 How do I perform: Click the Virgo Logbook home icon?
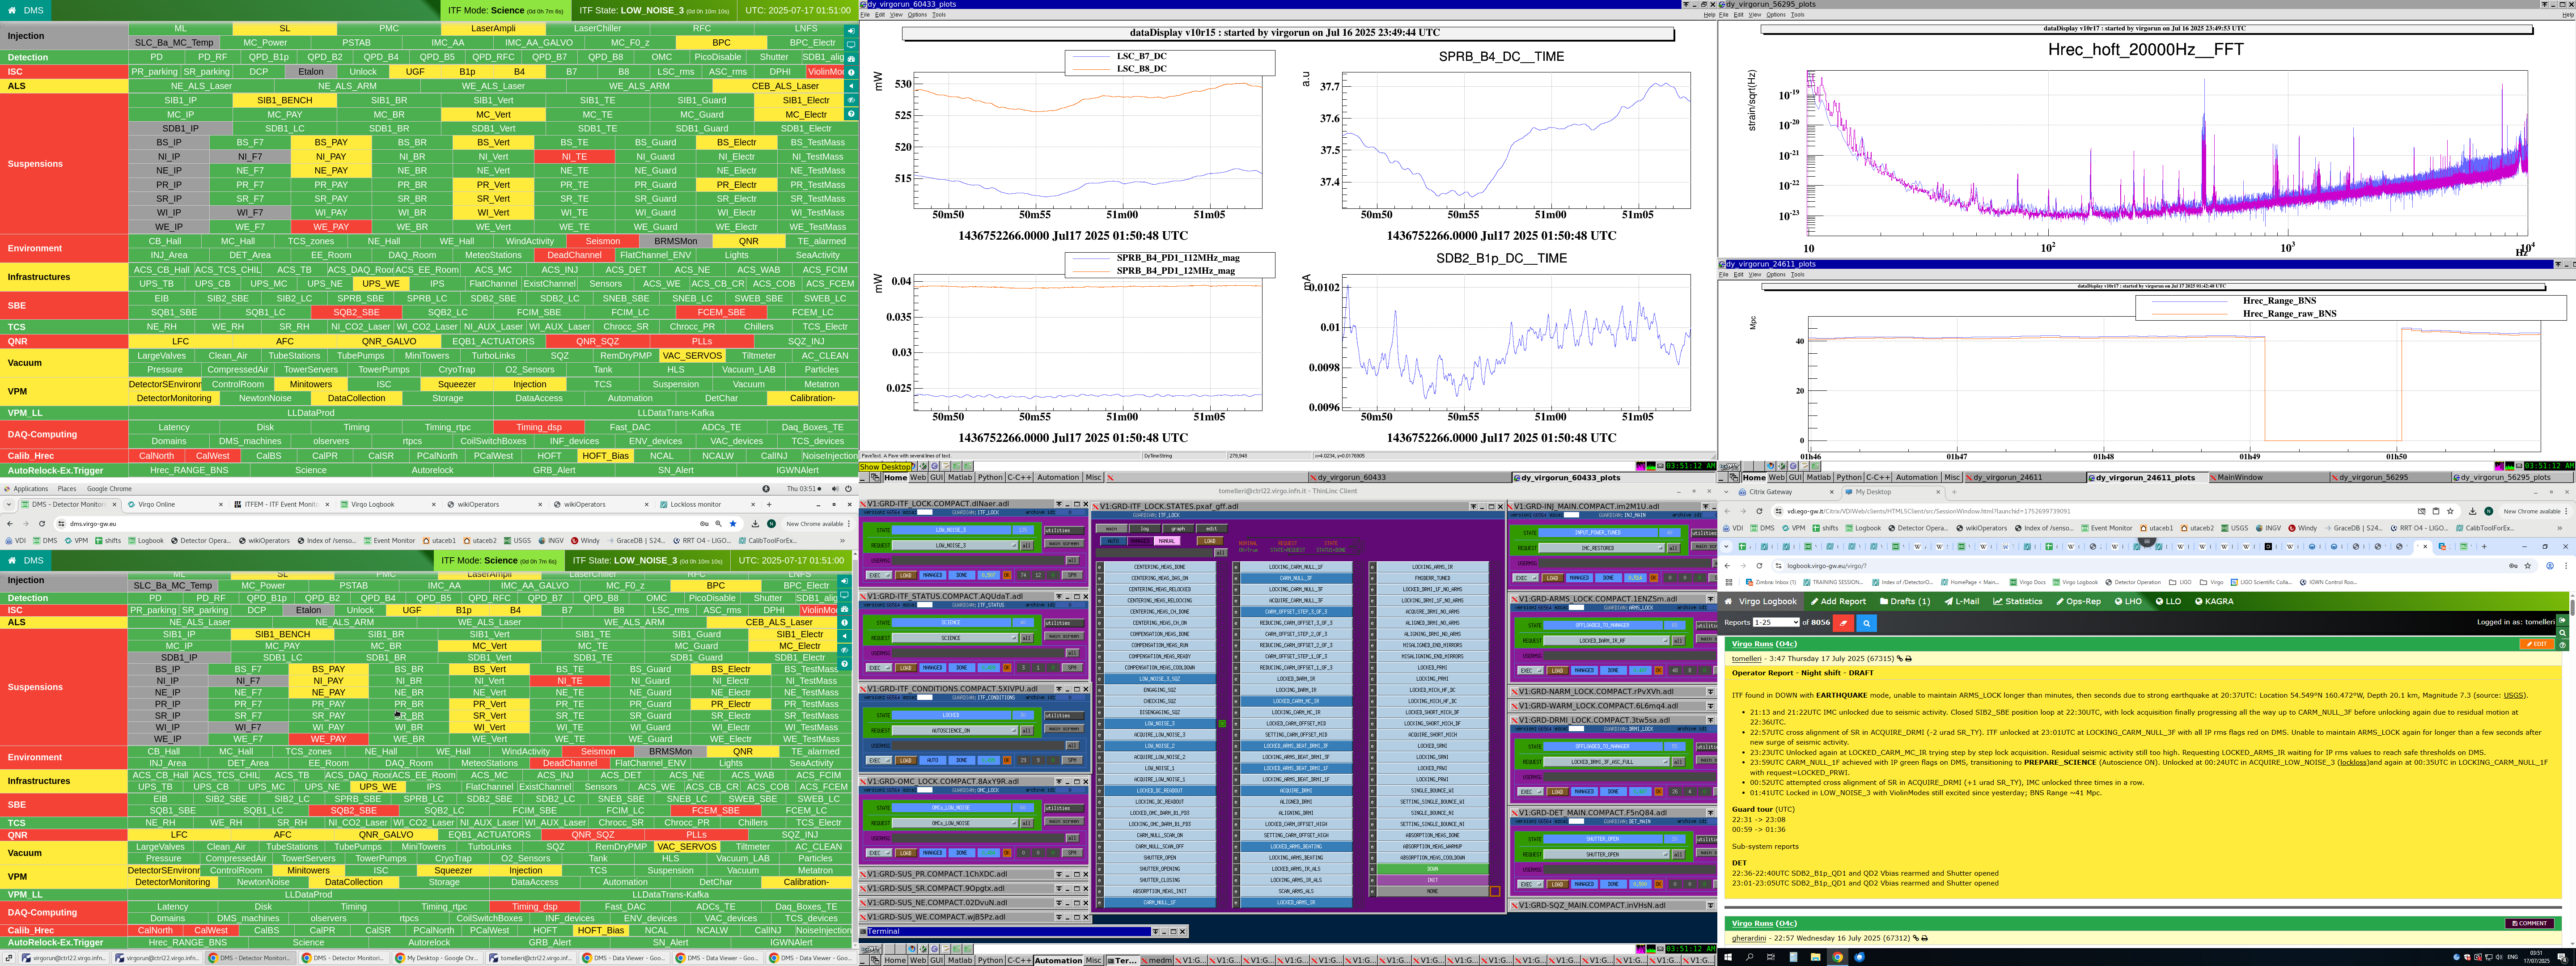pos(1728,601)
